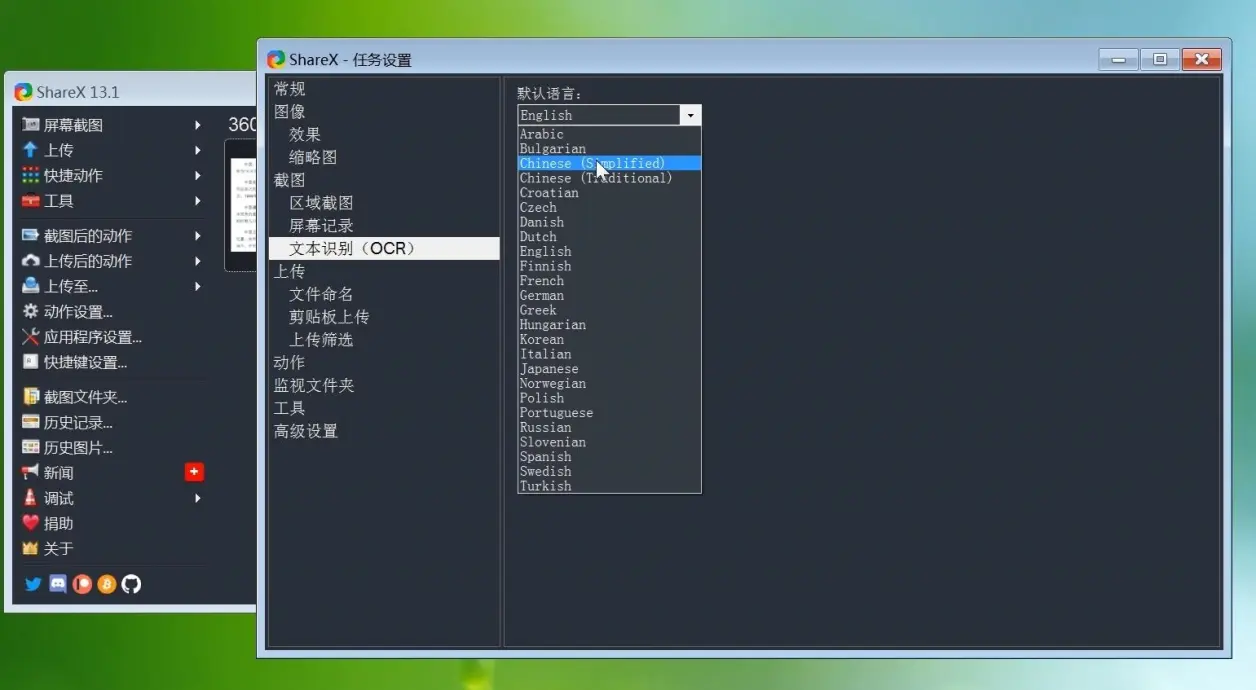Viewport: 1256px width, 690px height.
Task: Expand the 上传 submenu arrow in main window
Action: click(198, 150)
